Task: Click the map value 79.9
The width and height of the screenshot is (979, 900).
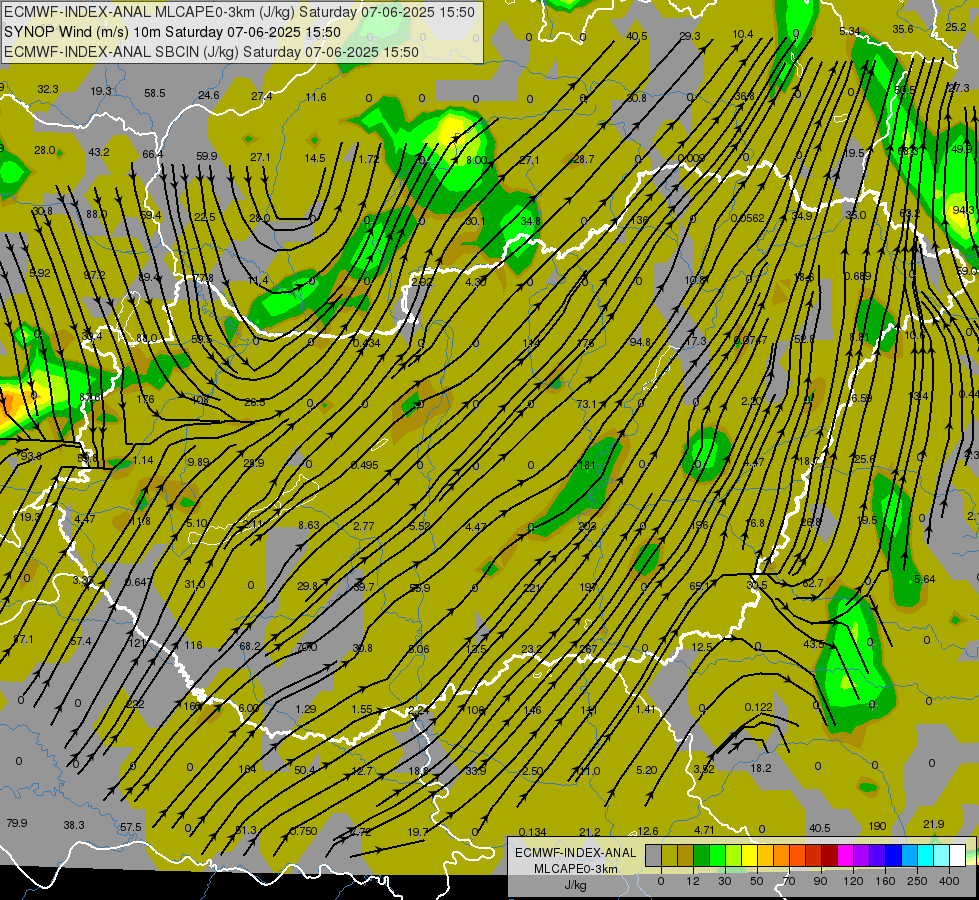Action: (x=17, y=823)
